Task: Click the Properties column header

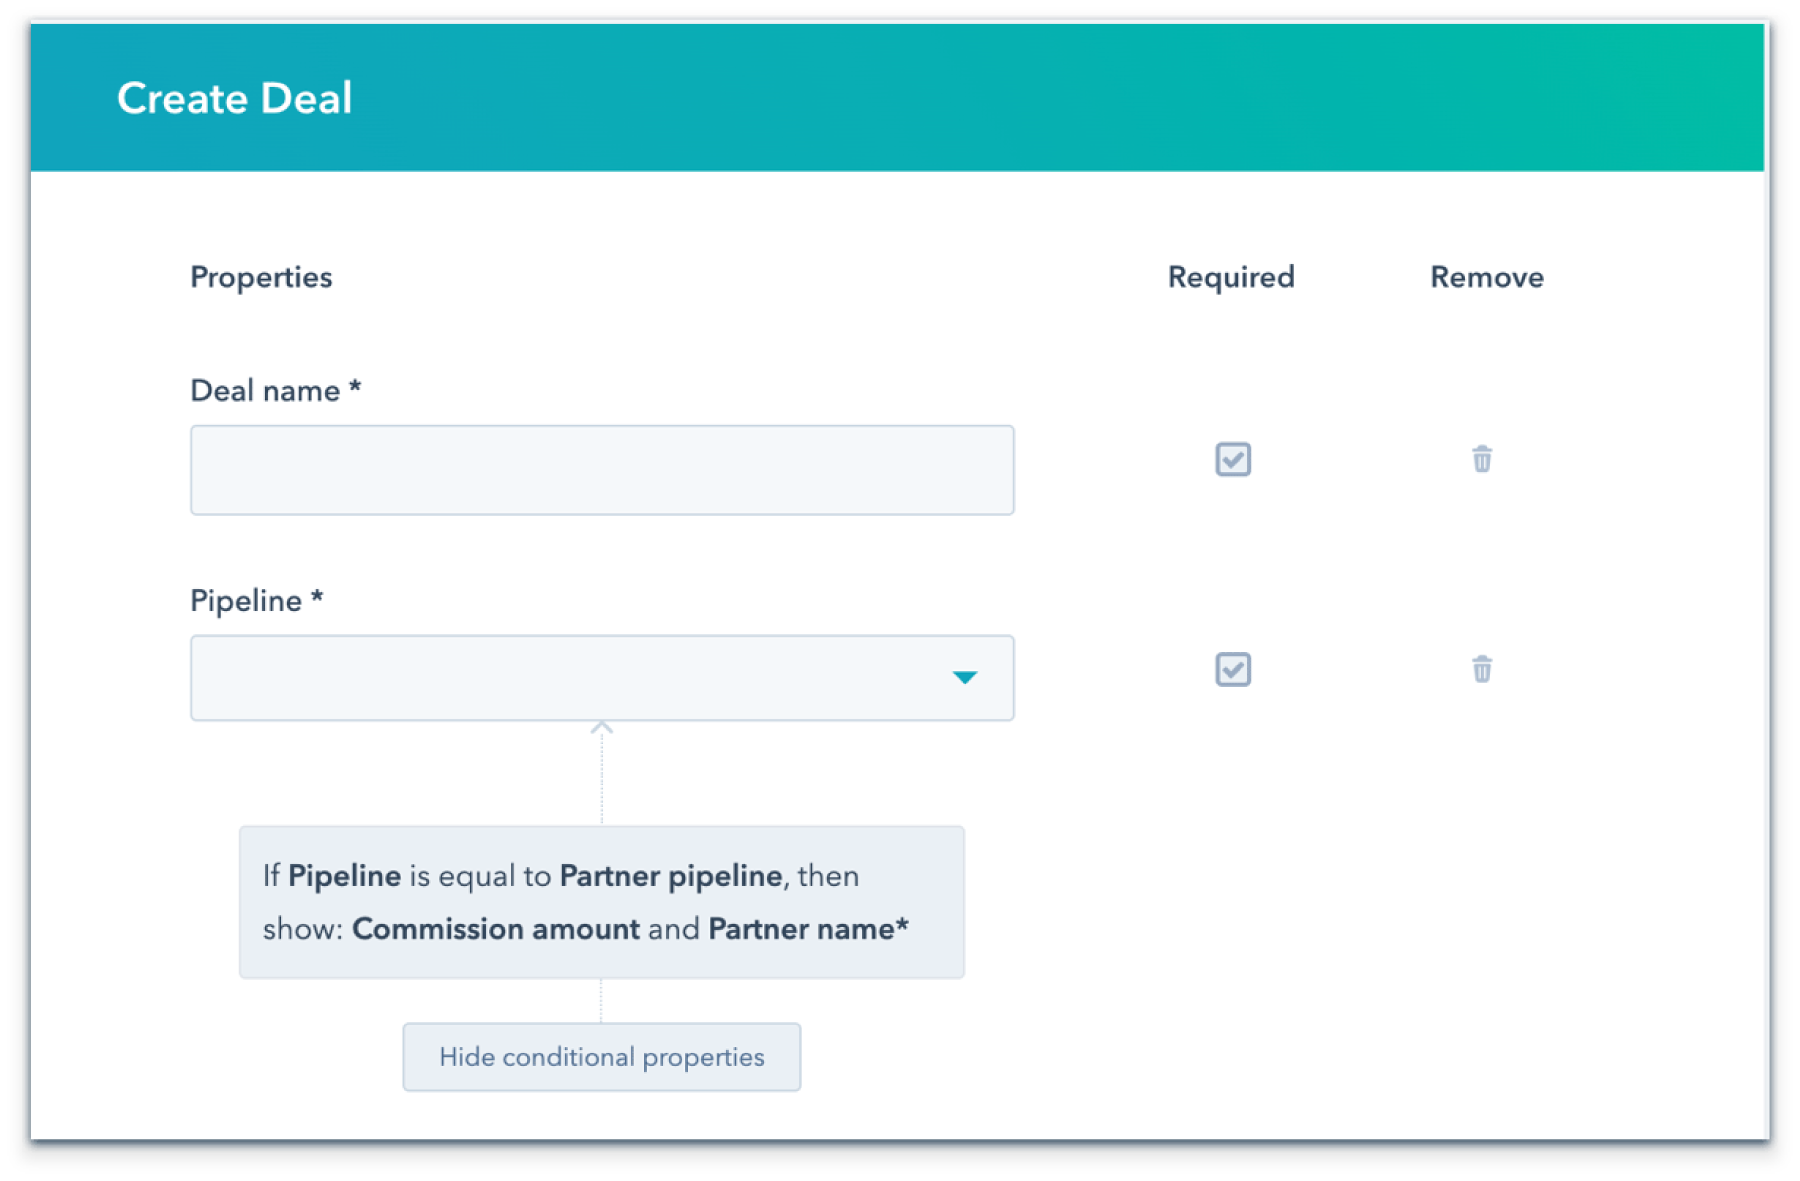Action: click(261, 277)
